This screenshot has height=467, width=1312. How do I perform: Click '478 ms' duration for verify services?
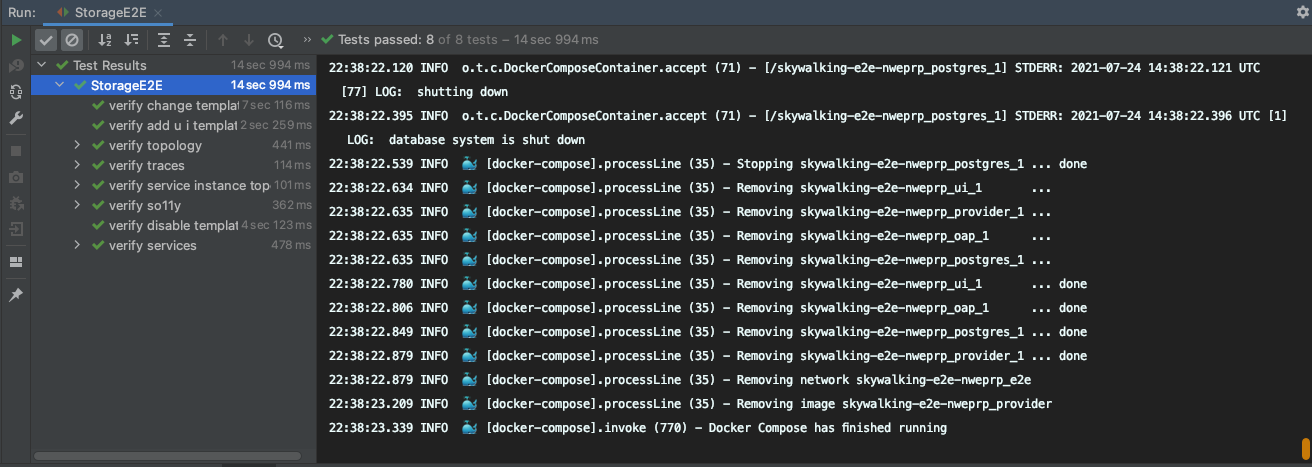click(x=291, y=245)
